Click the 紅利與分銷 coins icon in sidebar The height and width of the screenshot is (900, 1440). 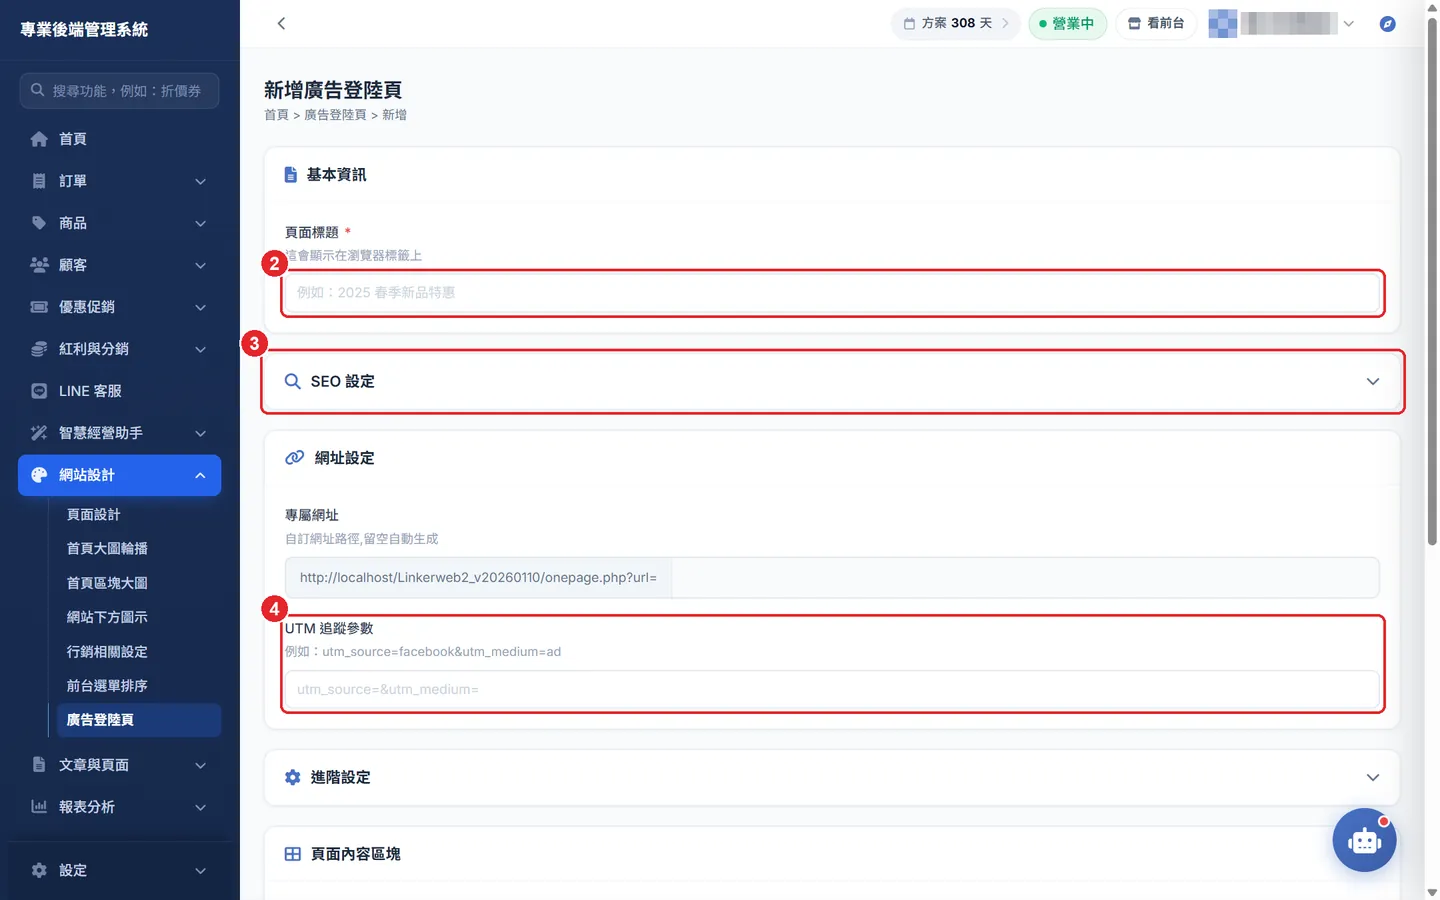(x=39, y=349)
